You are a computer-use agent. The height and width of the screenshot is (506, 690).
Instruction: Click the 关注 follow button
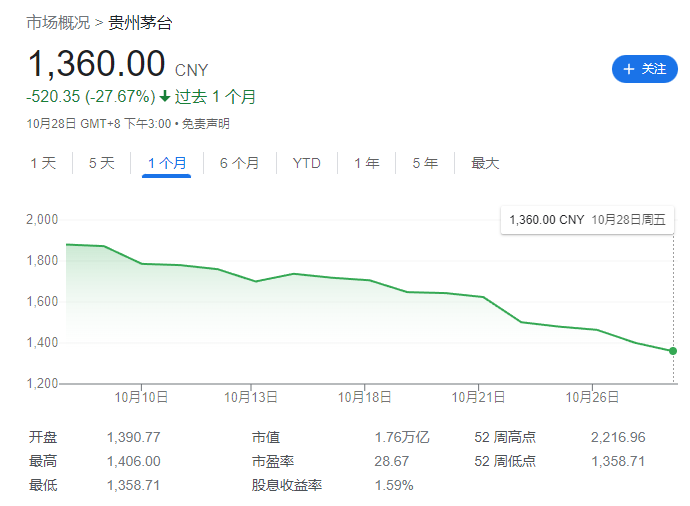click(644, 69)
